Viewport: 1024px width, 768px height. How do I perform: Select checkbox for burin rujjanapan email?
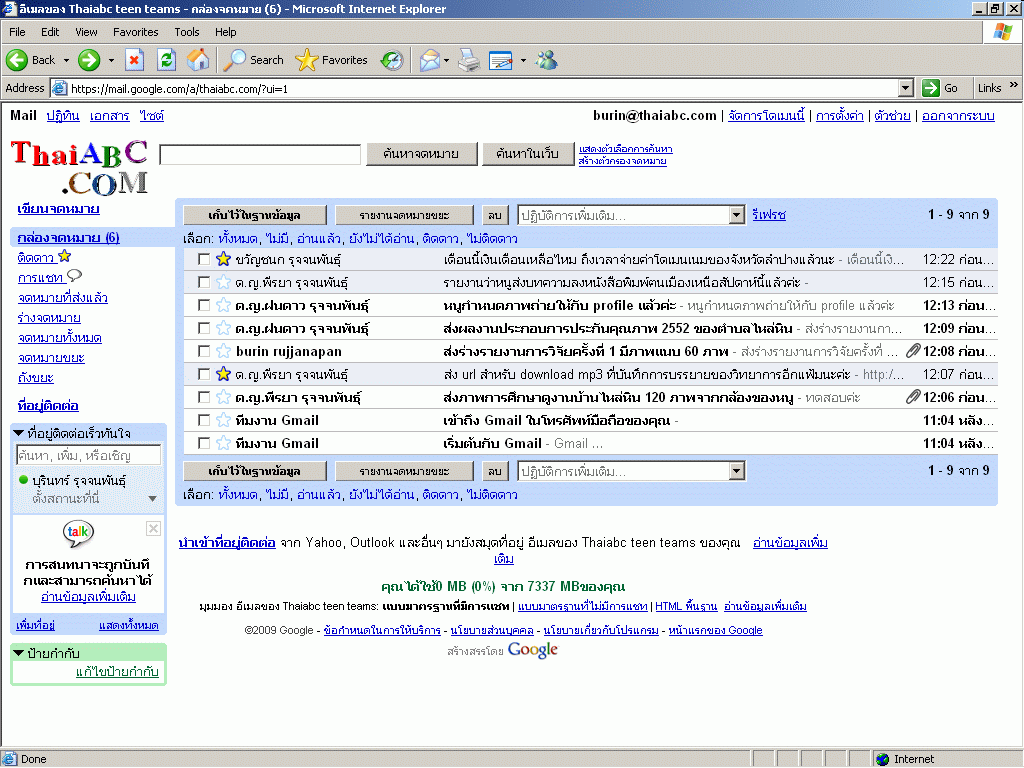point(204,351)
